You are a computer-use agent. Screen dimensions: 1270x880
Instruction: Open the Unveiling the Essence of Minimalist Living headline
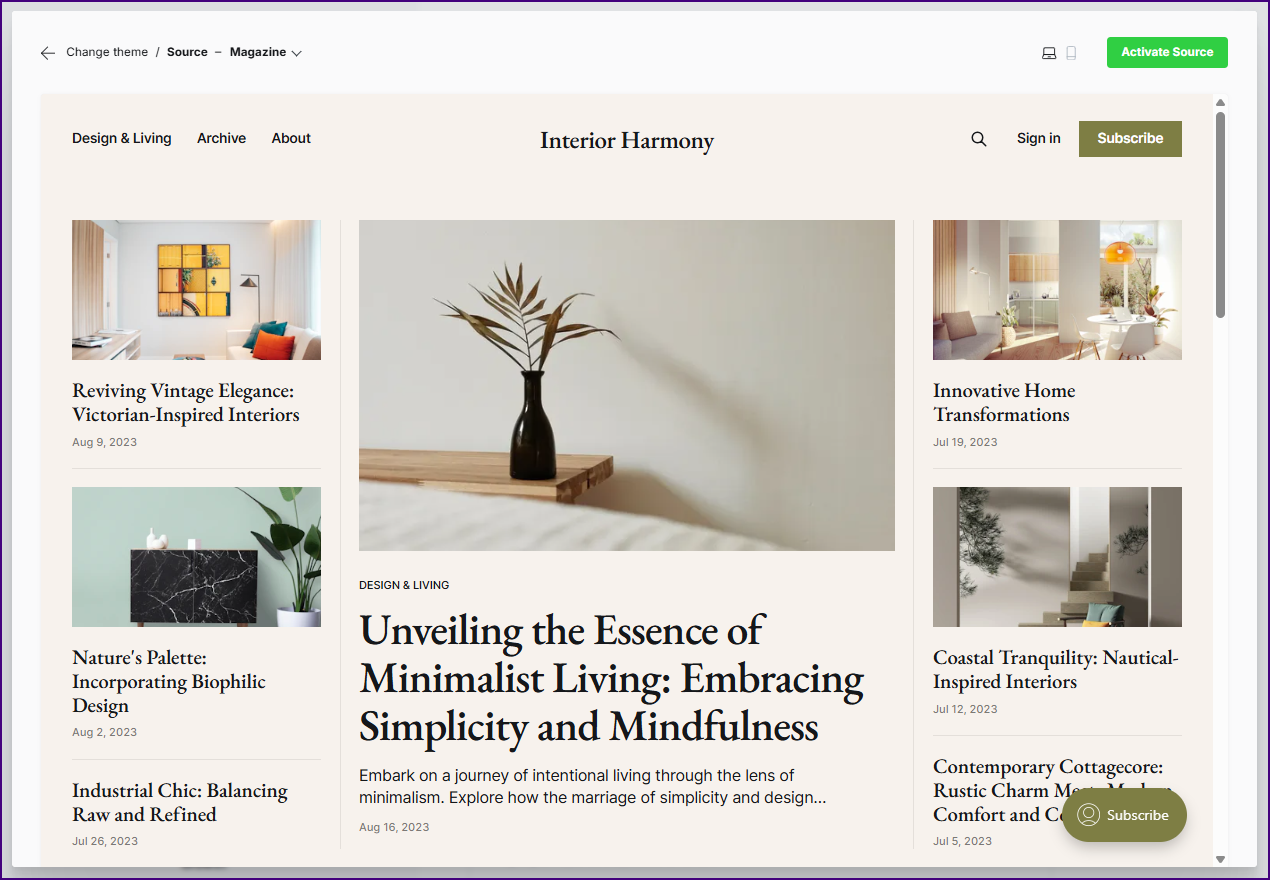click(x=612, y=679)
